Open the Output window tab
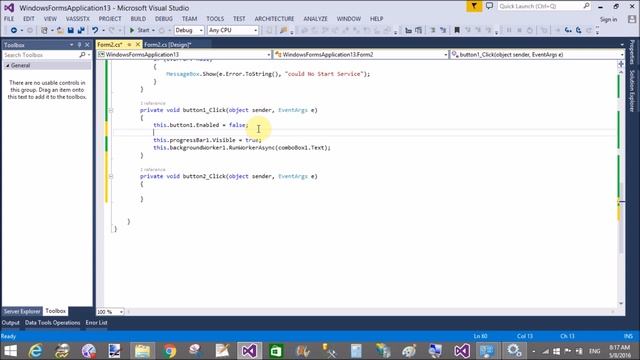The height and width of the screenshot is (360, 640). click(x=11, y=323)
